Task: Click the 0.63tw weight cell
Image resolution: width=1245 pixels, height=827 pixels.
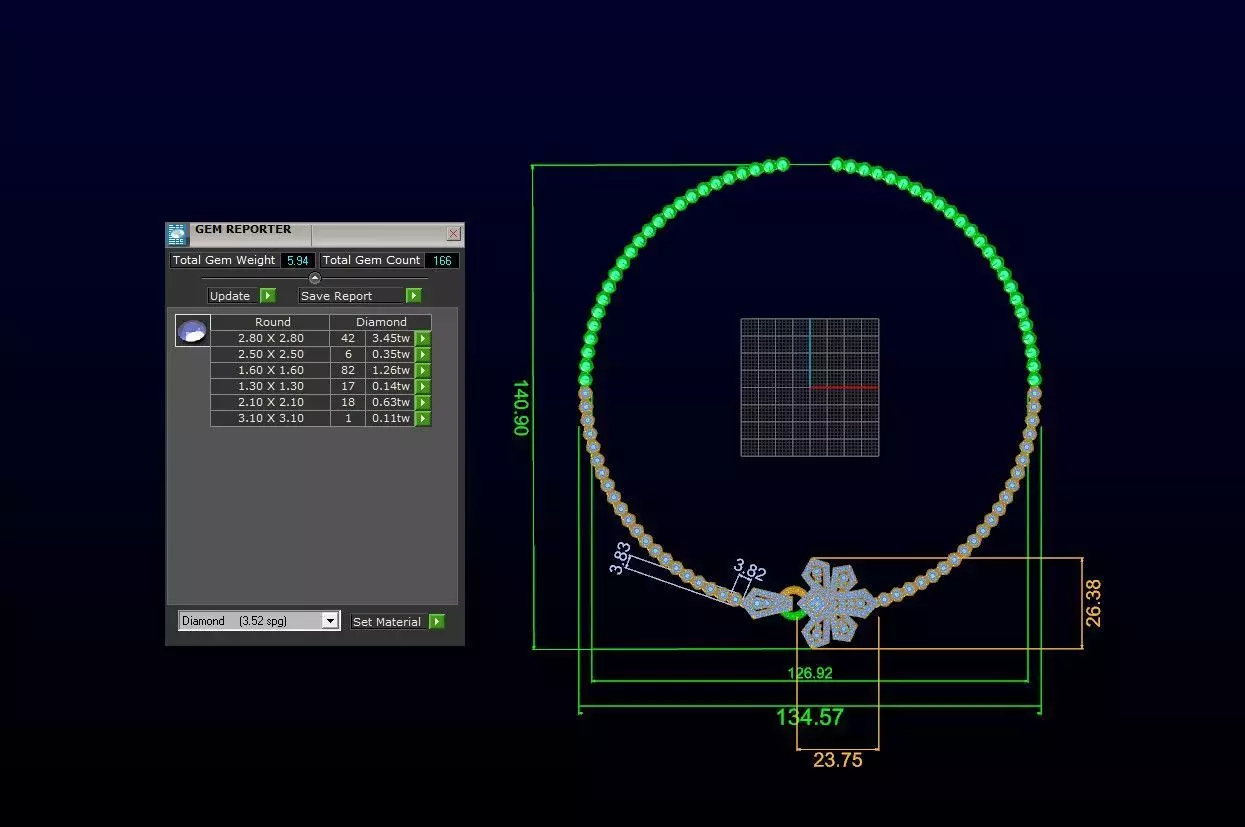Action: pos(391,403)
